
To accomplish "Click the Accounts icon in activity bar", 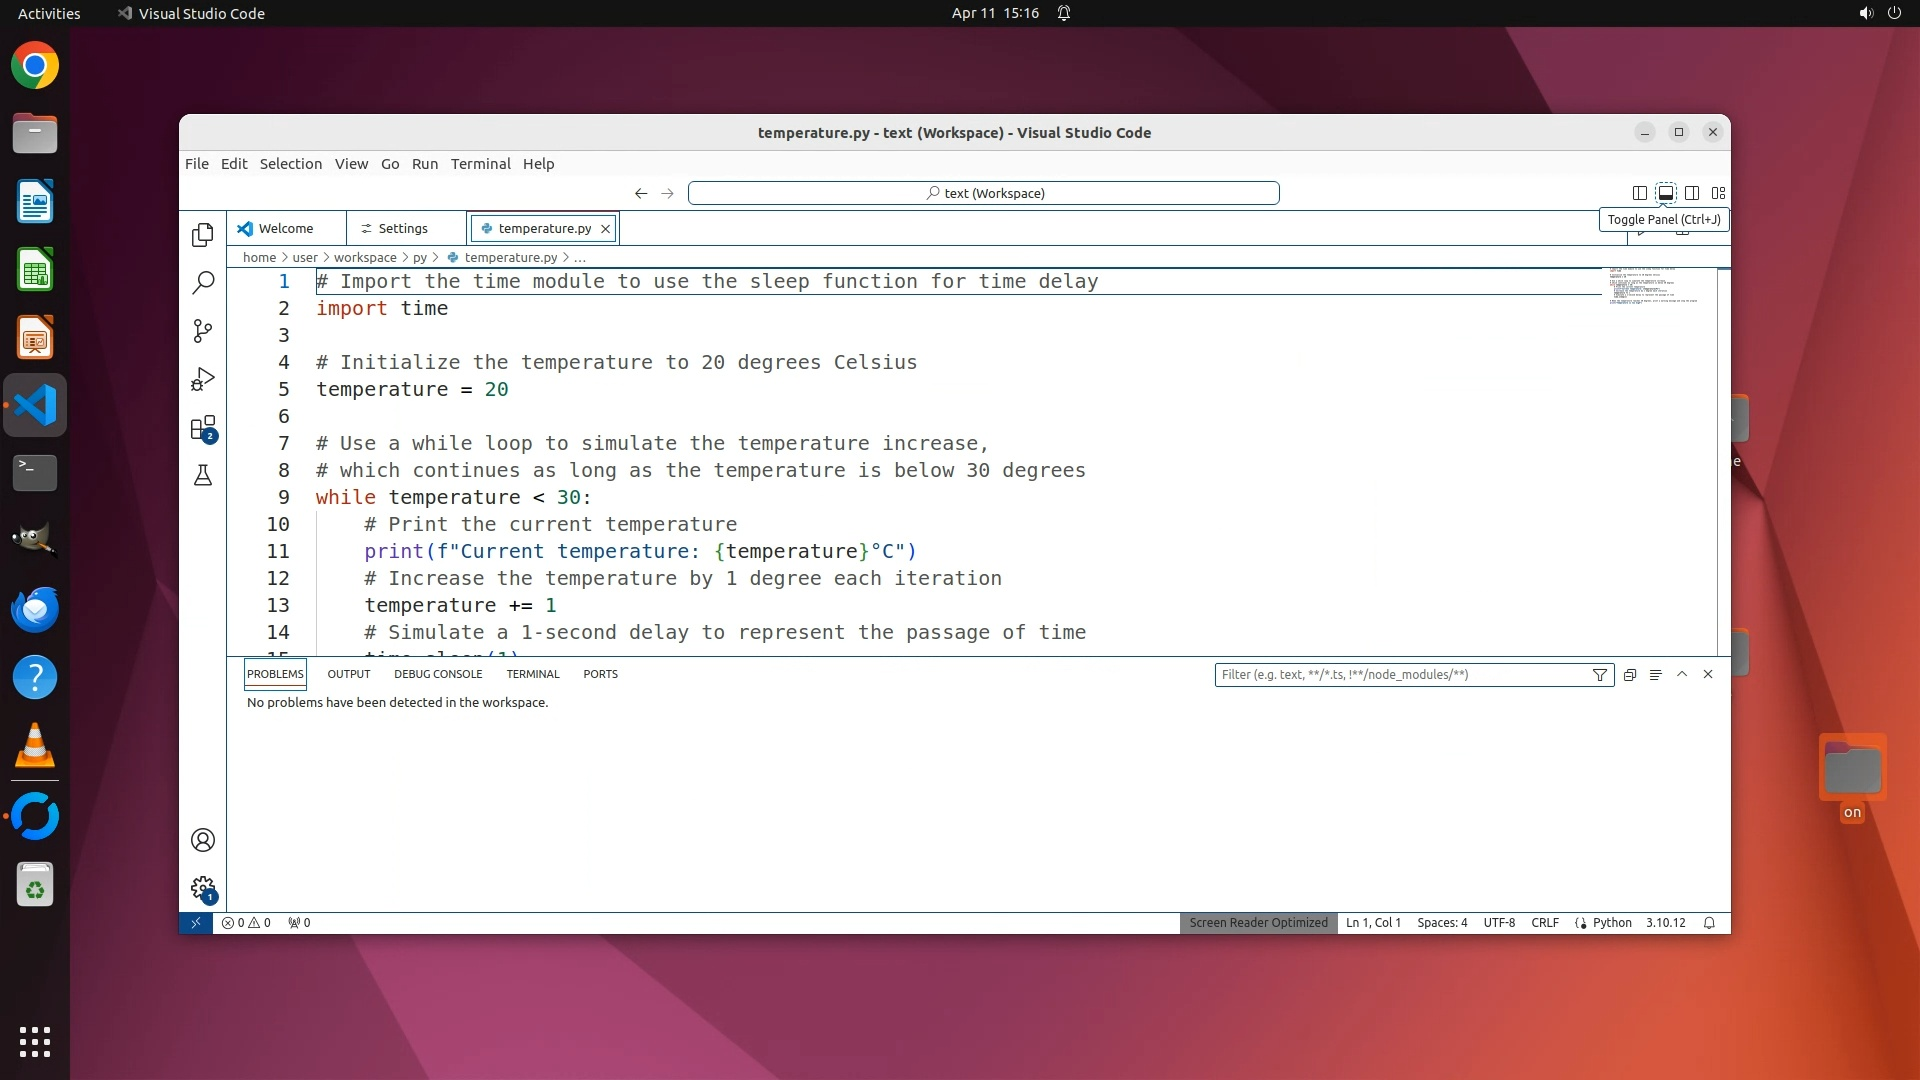I will tap(203, 840).
